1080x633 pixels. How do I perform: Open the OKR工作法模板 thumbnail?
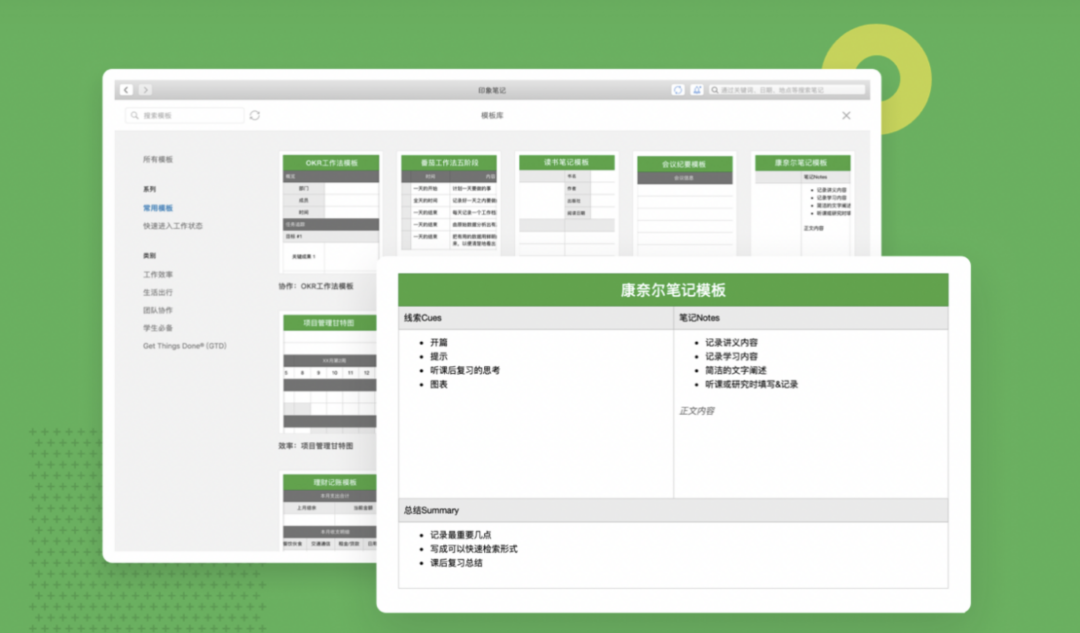point(331,213)
